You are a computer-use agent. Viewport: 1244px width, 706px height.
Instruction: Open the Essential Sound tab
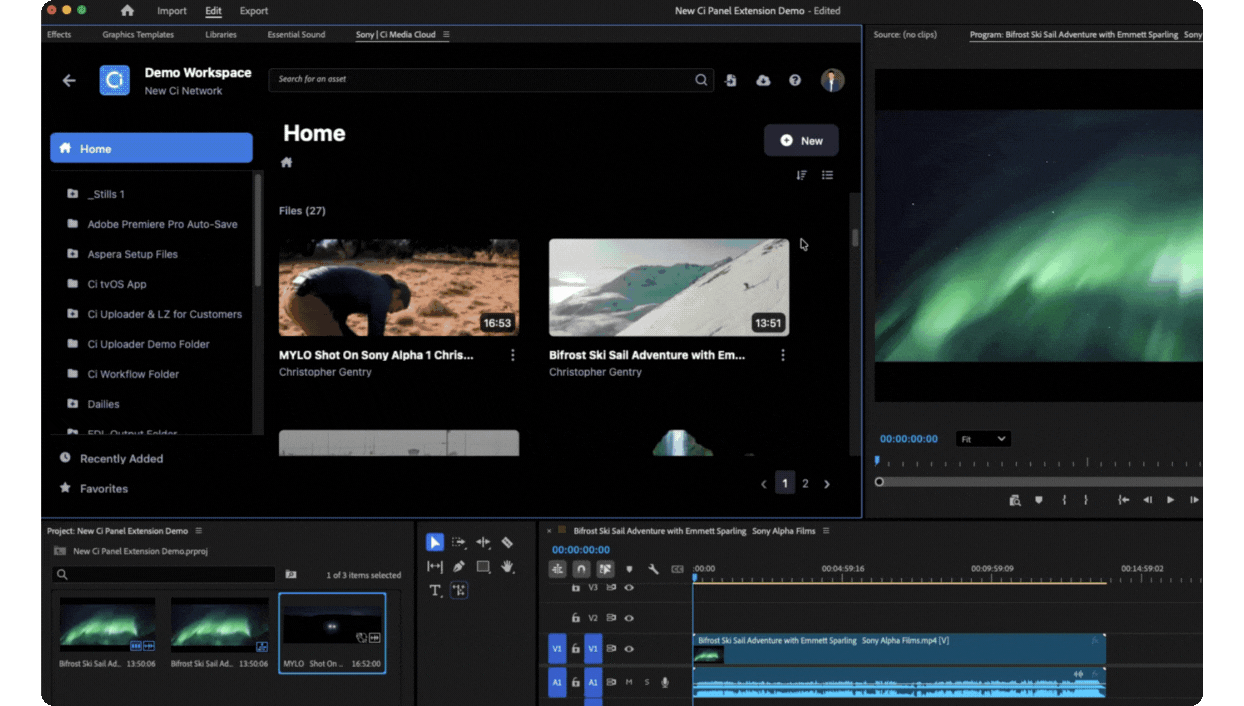[x=296, y=35]
